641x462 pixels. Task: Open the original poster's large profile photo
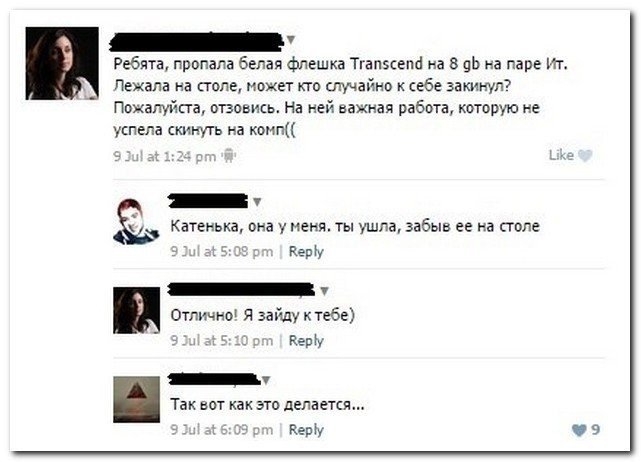pos(62,63)
